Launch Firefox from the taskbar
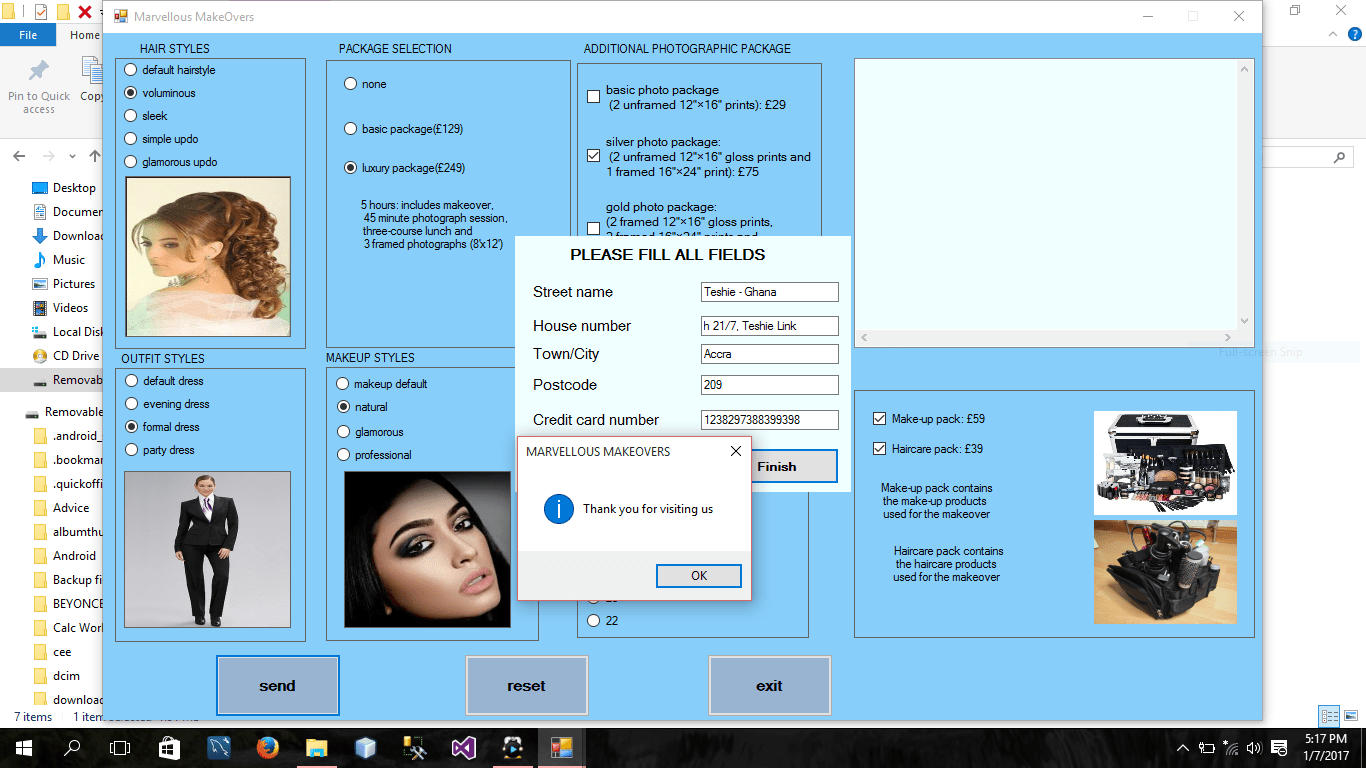Image resolution: width=1366 pixels, height=768 pixels. click(x=267, y=747)
